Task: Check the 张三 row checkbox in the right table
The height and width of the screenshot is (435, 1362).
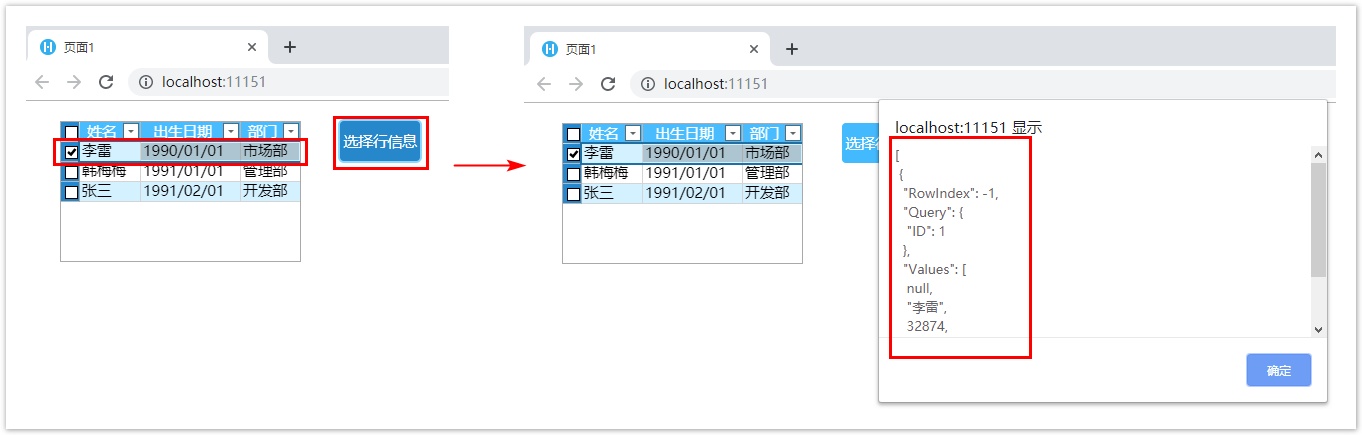Action: pos(573,194)
